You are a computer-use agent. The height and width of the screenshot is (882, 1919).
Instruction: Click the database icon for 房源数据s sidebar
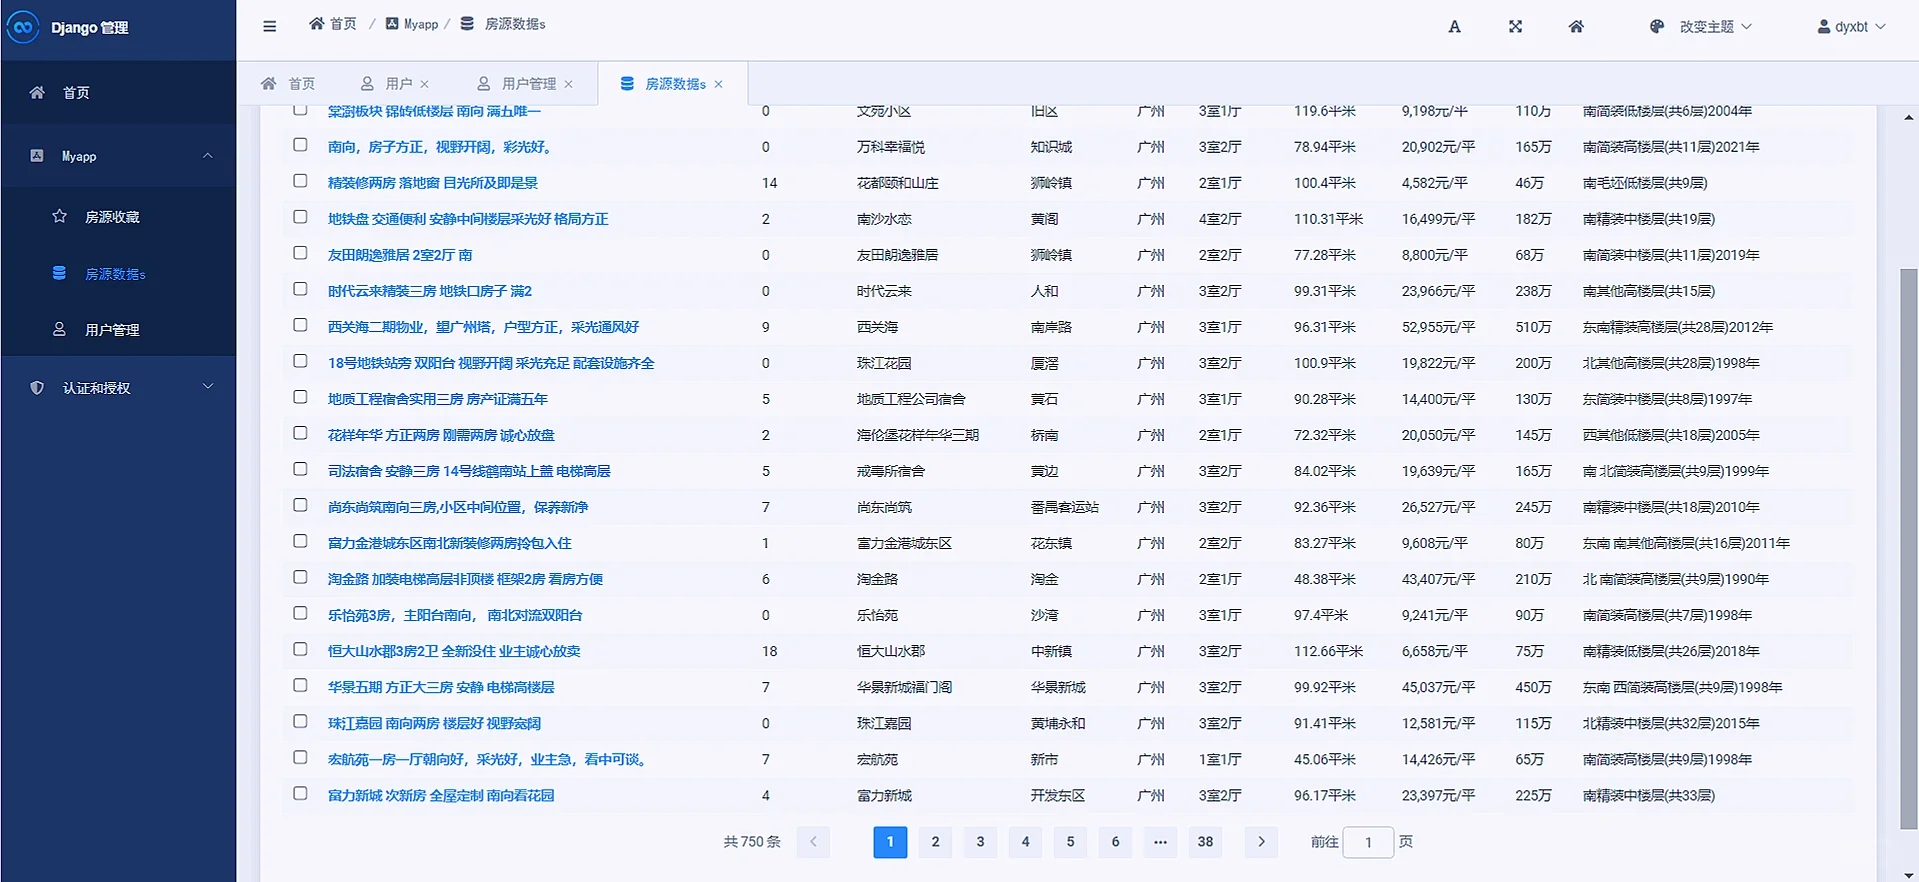(59, 273)
